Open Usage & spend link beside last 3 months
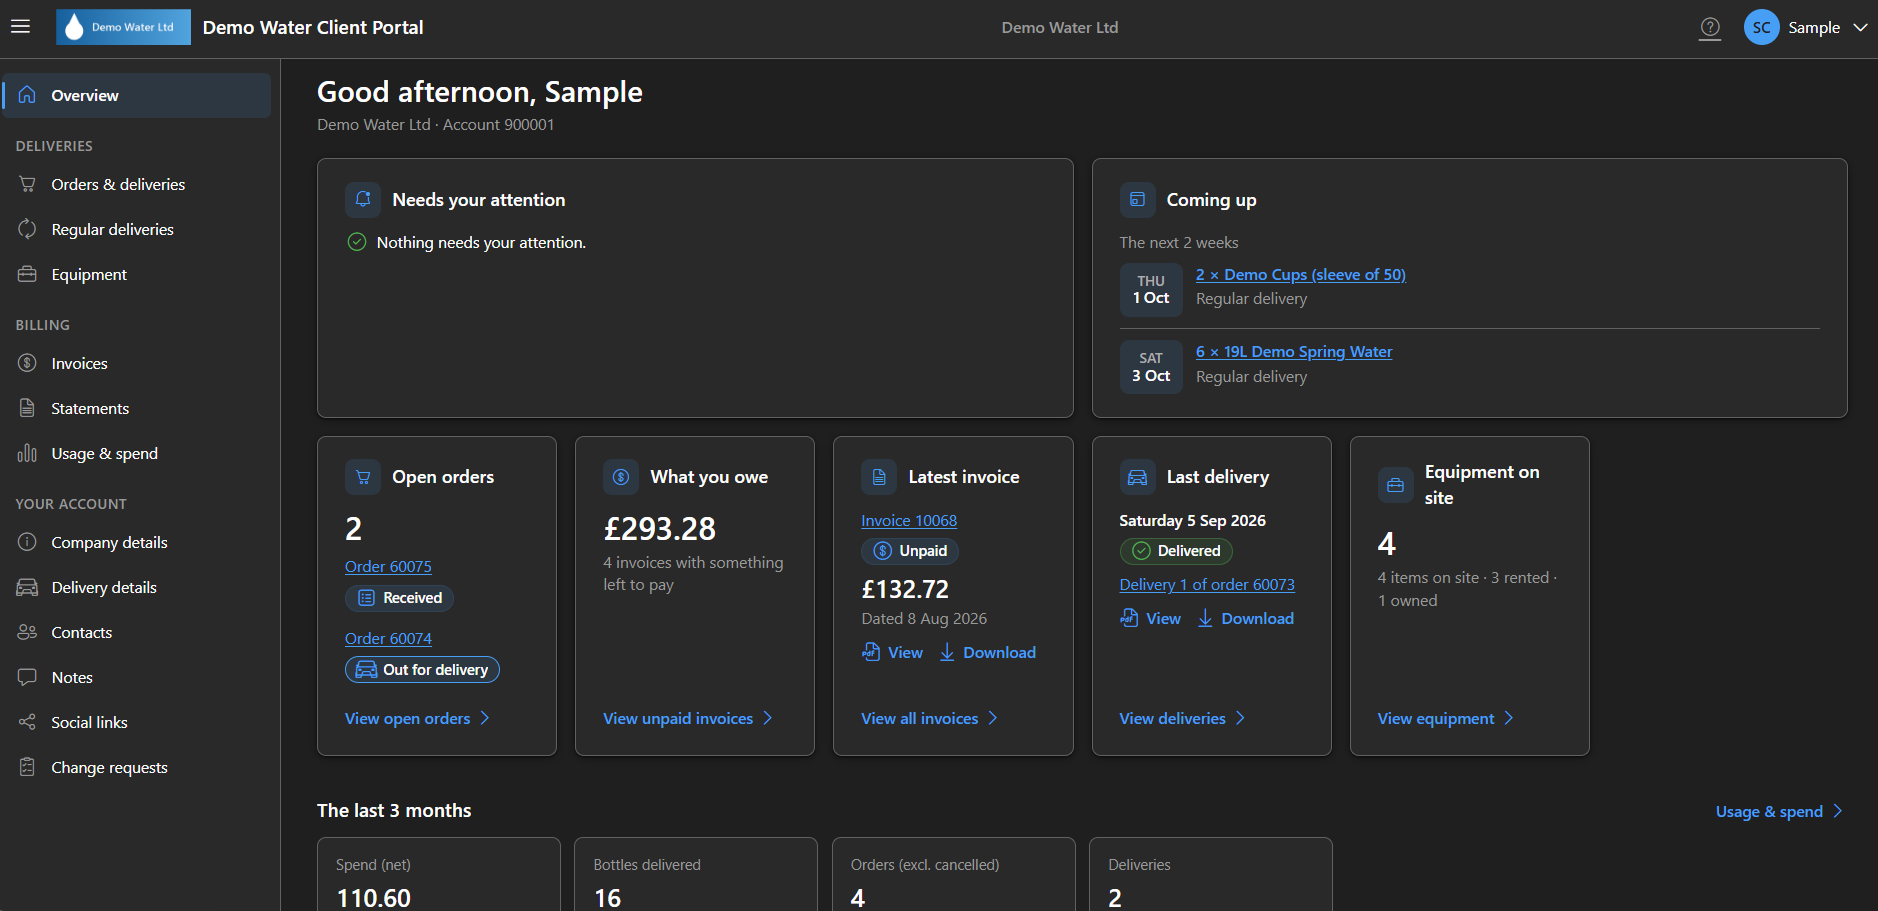 [1779, 812]
